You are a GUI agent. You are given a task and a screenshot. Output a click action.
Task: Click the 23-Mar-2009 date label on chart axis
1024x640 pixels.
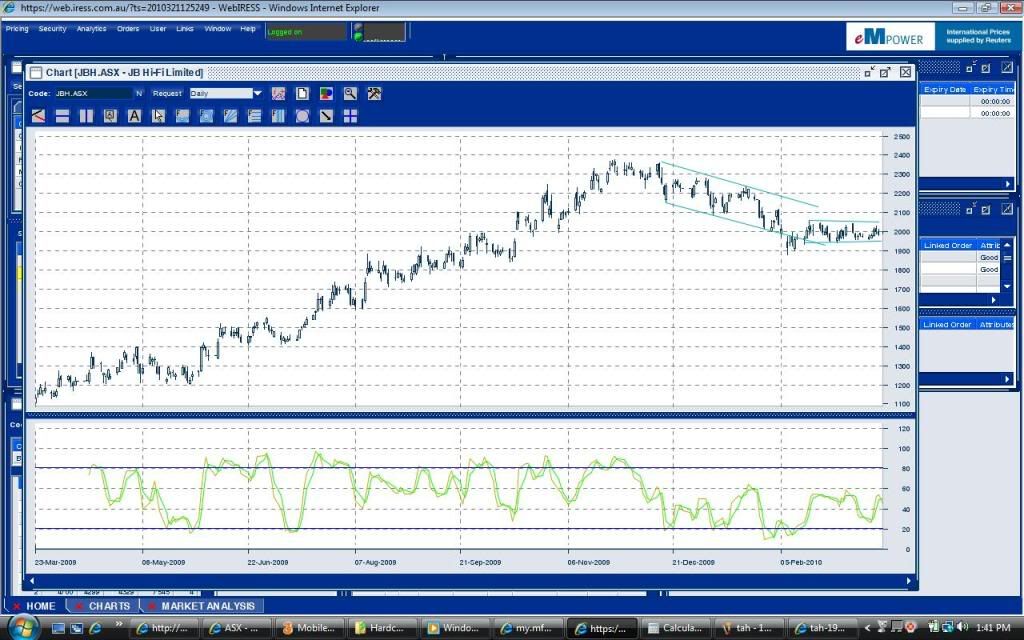56,562
